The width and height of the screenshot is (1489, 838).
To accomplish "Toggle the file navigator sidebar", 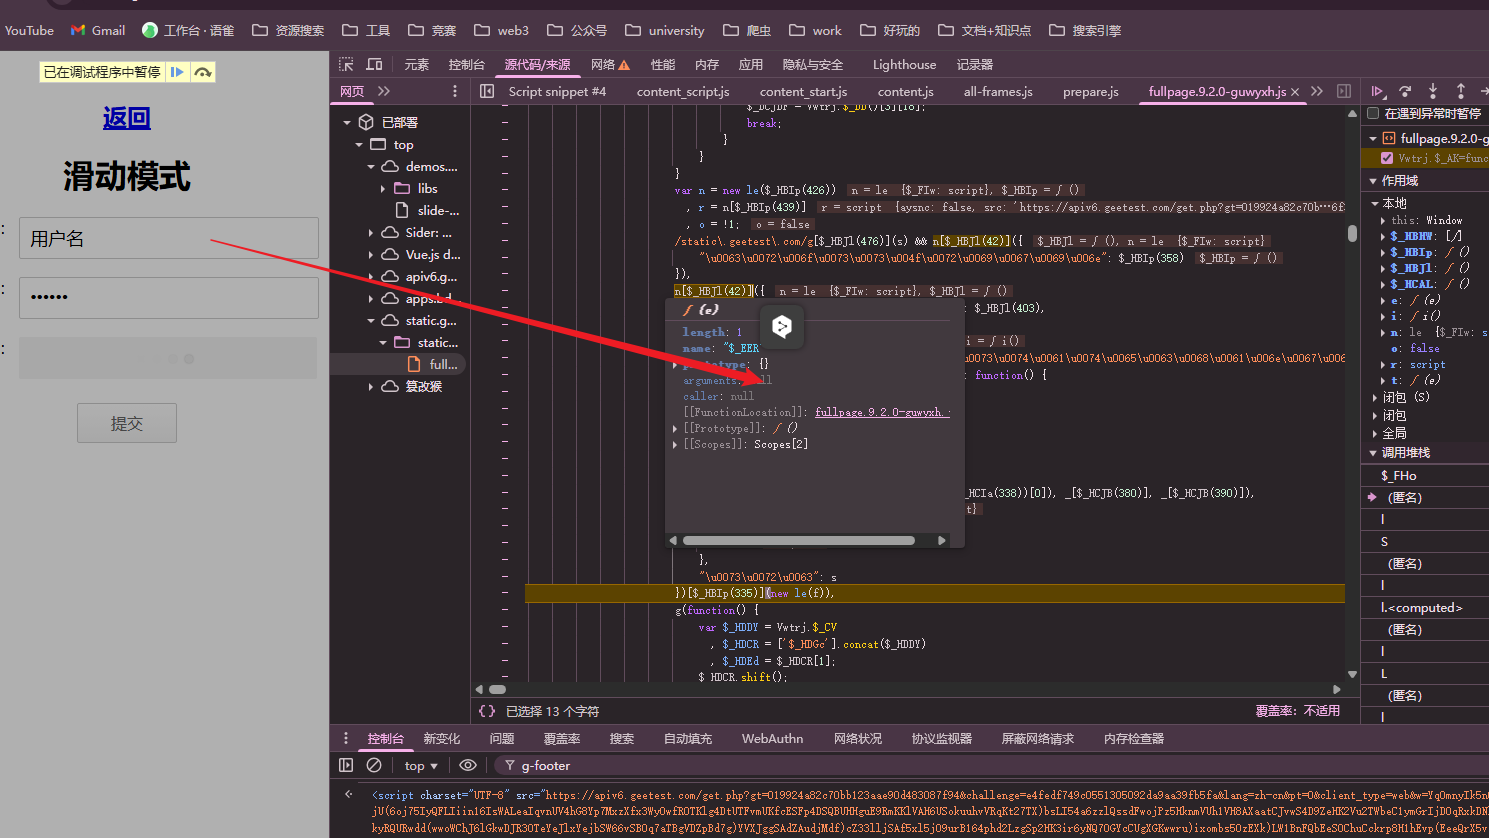I will point(487,91).
